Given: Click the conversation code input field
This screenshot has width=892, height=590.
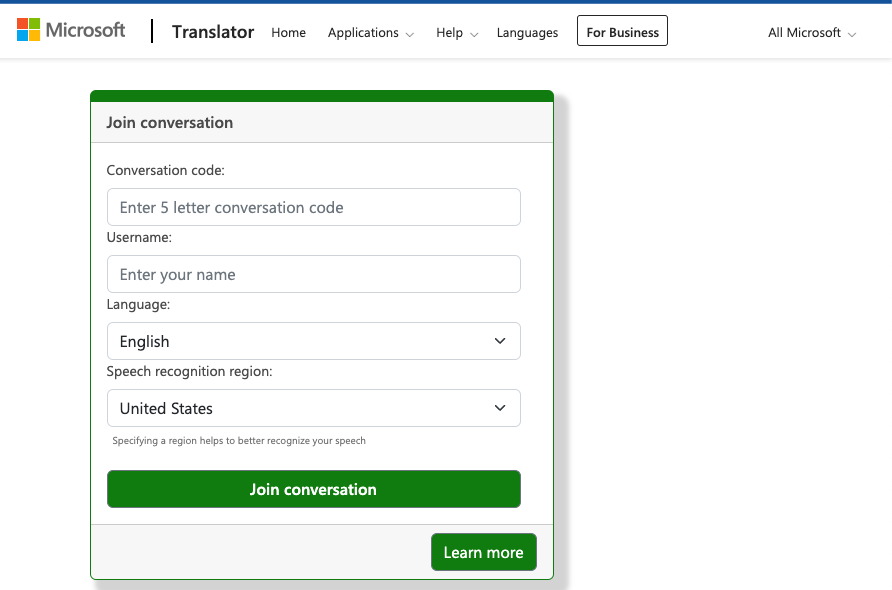Looking at the screenshot, I should point(313,207).
